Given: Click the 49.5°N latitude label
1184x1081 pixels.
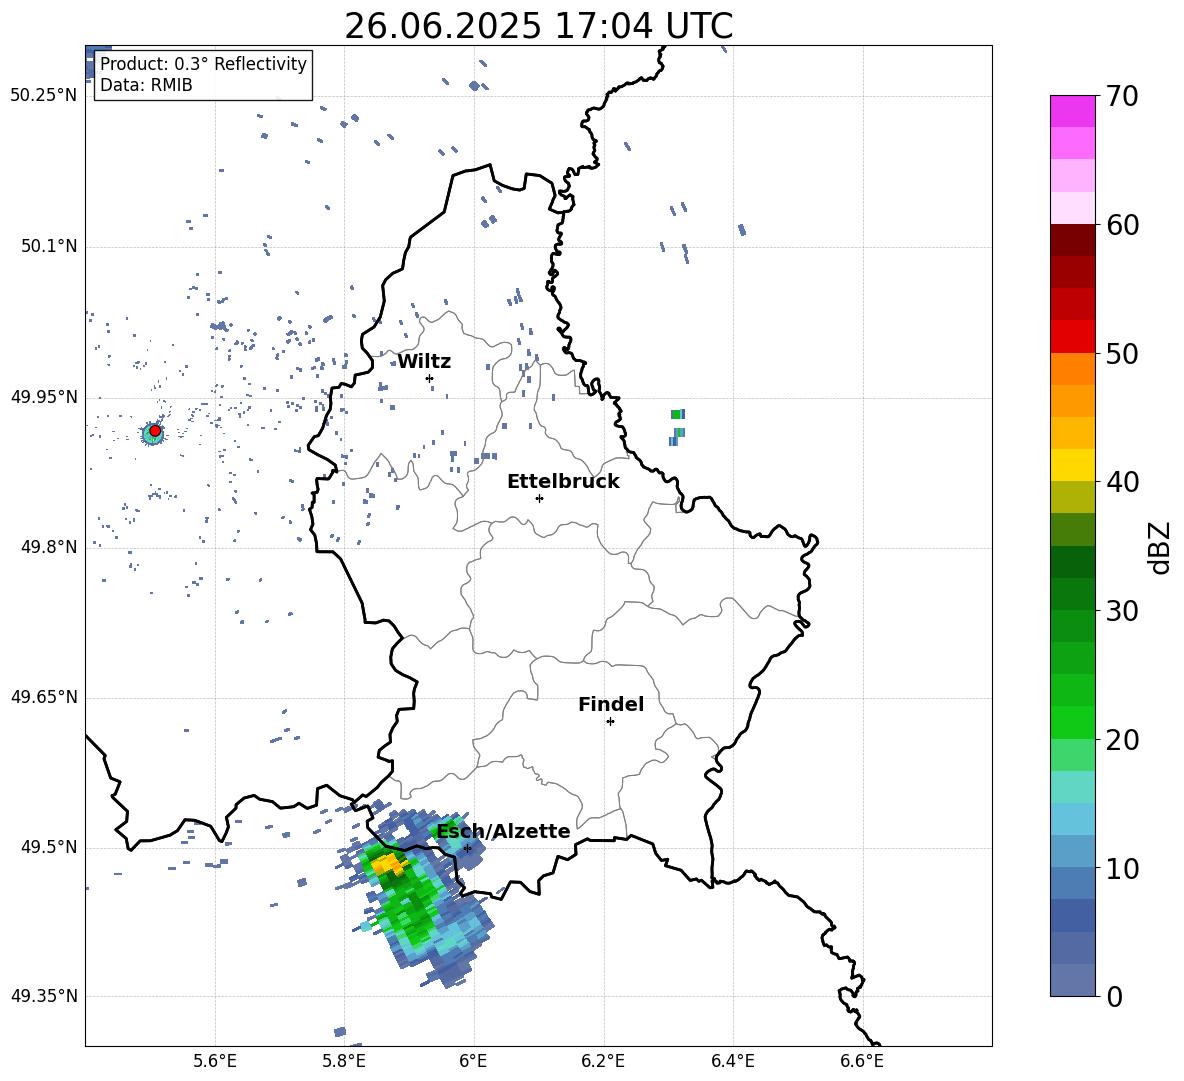Looking at the screenshot, I should coord(47,847).
